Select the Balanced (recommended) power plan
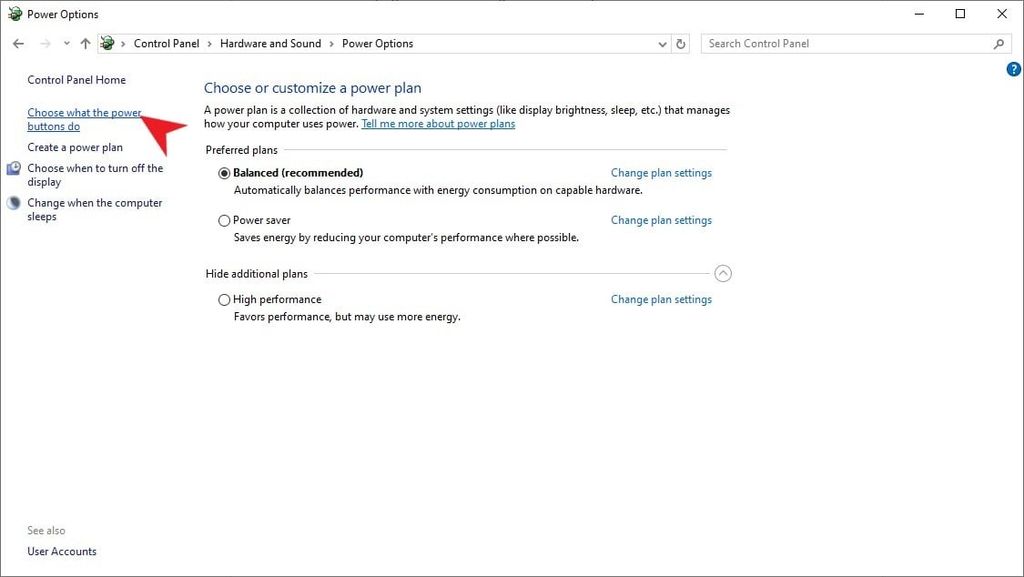1024x577 pixels. 224,173
